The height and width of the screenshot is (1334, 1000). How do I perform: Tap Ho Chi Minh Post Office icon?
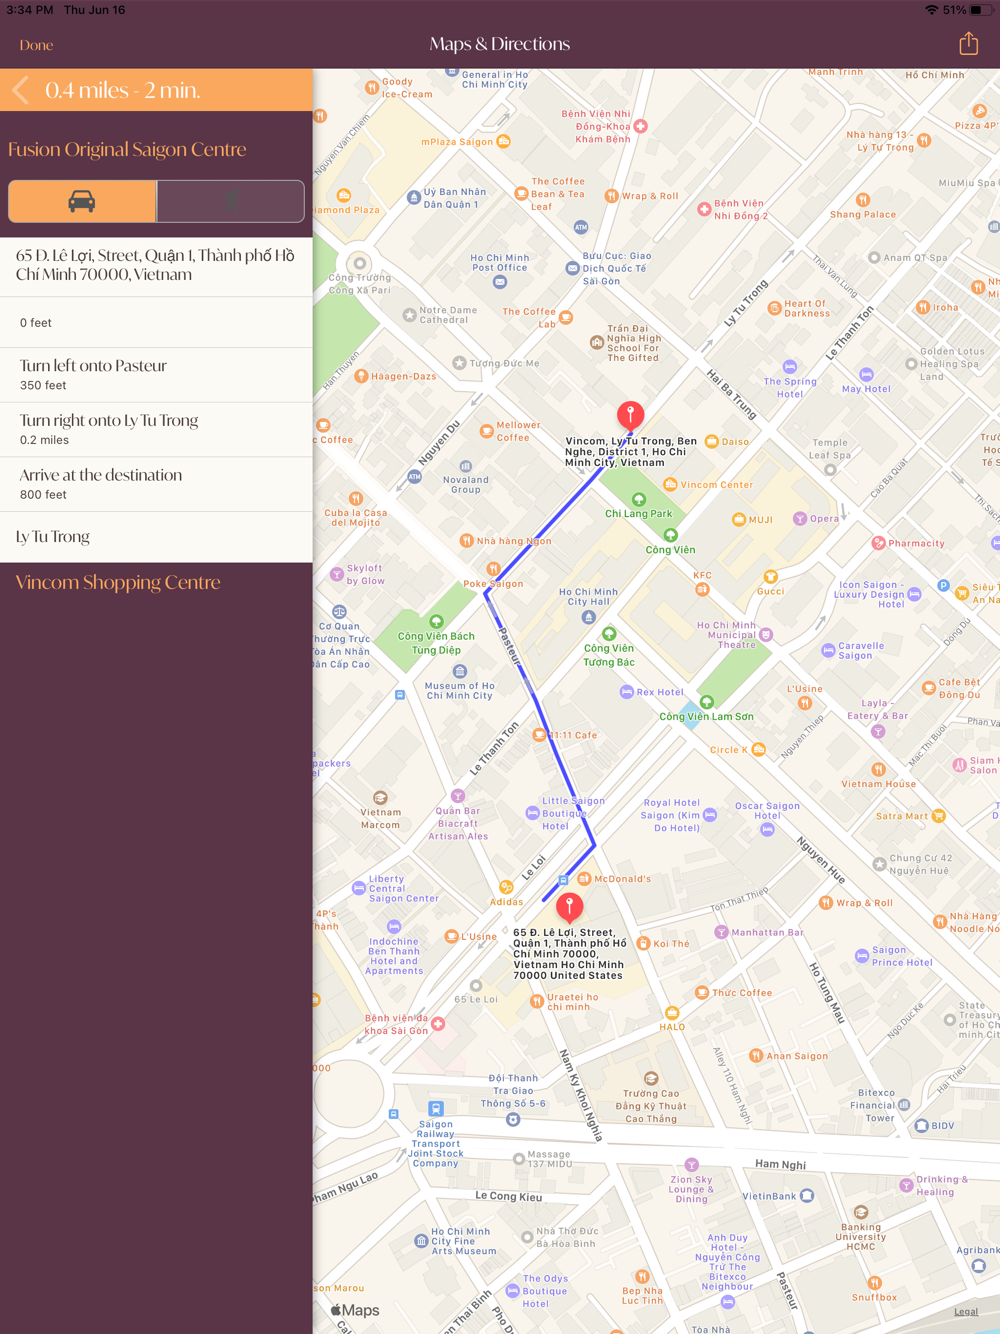[x=500, y=282]
